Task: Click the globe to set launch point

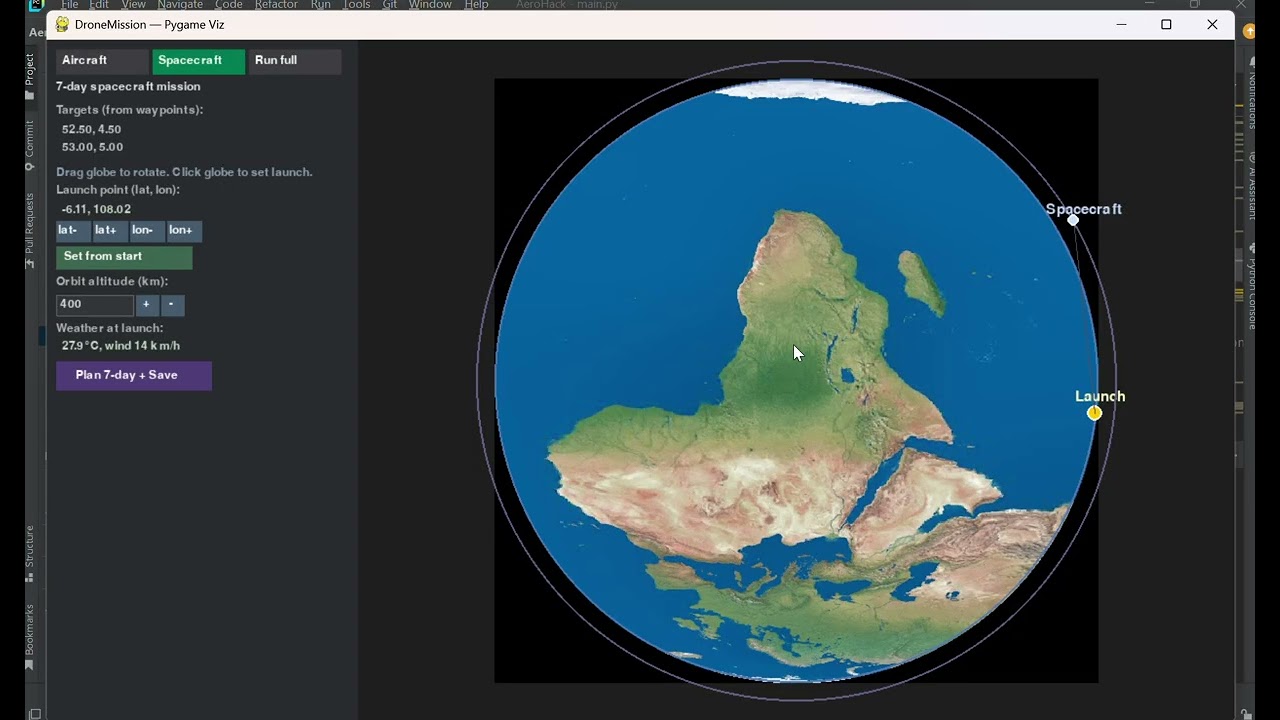Action: coord(796,380)
